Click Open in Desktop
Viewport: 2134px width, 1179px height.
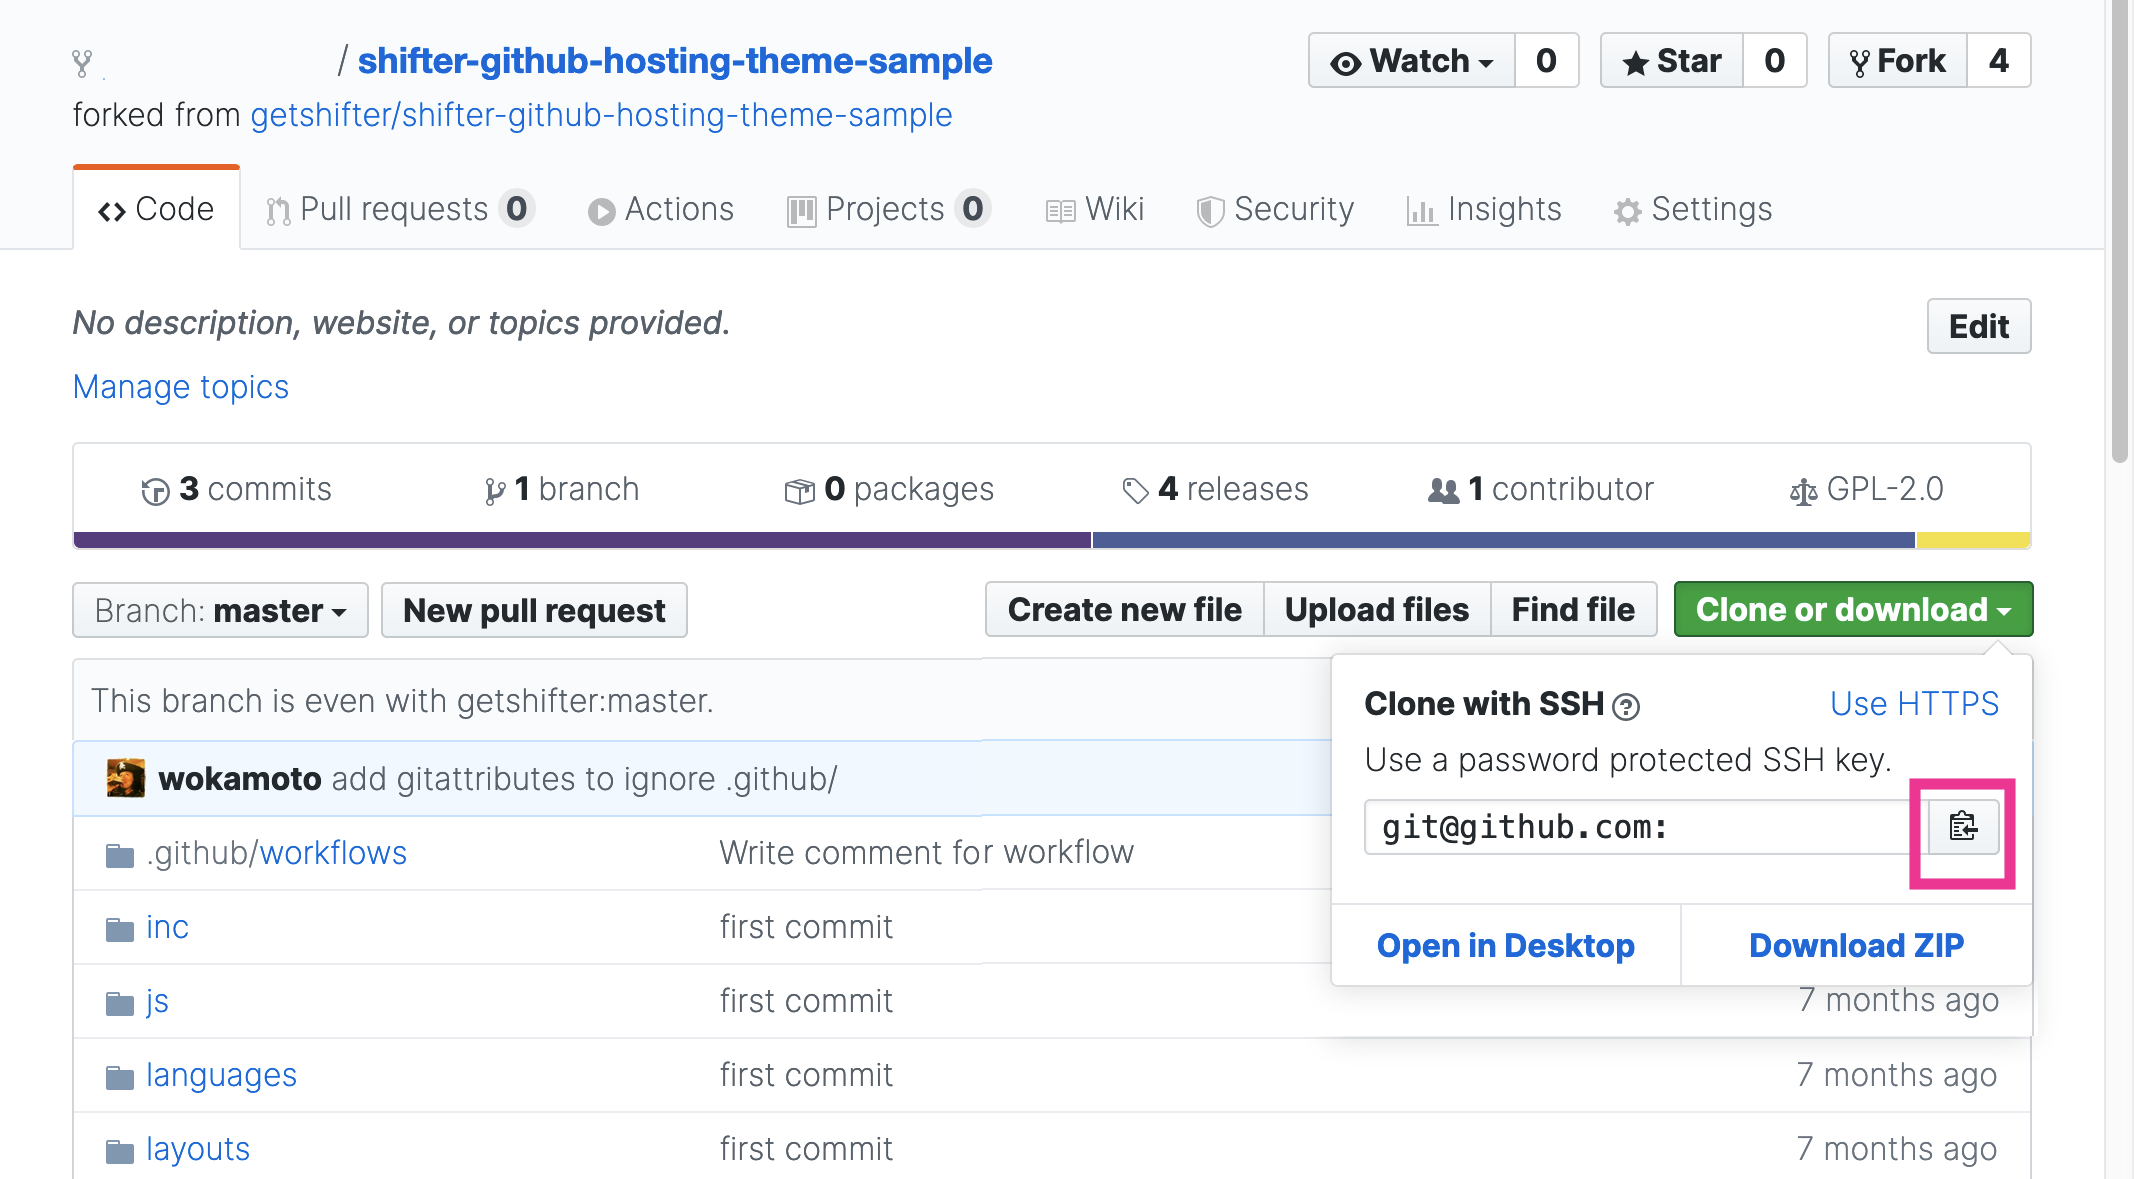[1506, 945]
